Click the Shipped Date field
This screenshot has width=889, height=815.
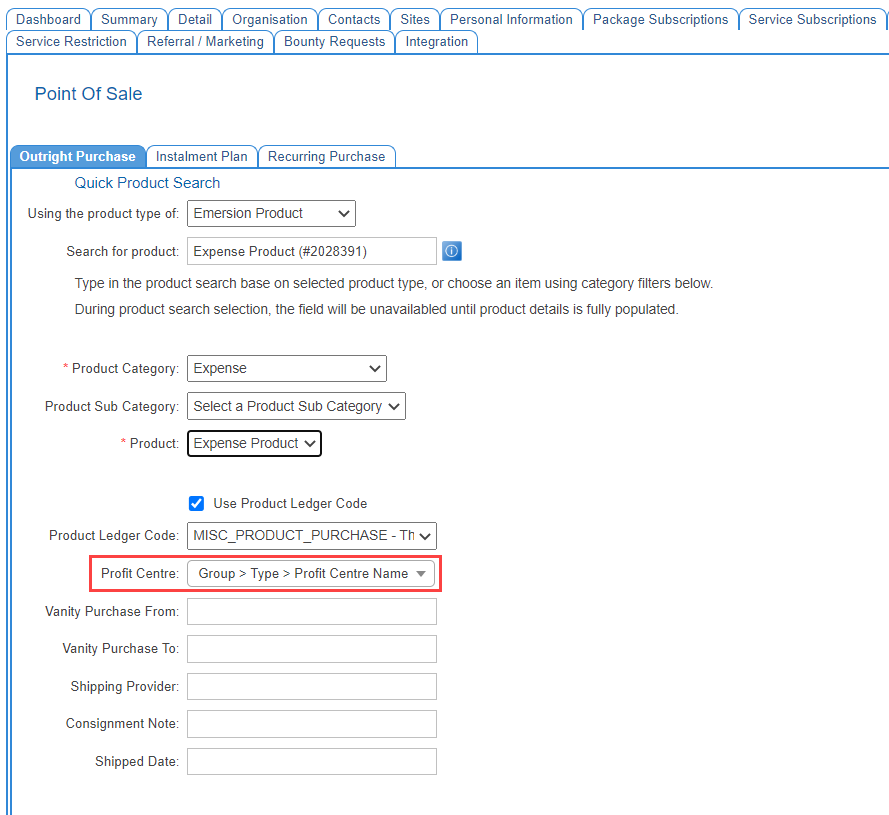pyautogui.click(x=311, y=761)
